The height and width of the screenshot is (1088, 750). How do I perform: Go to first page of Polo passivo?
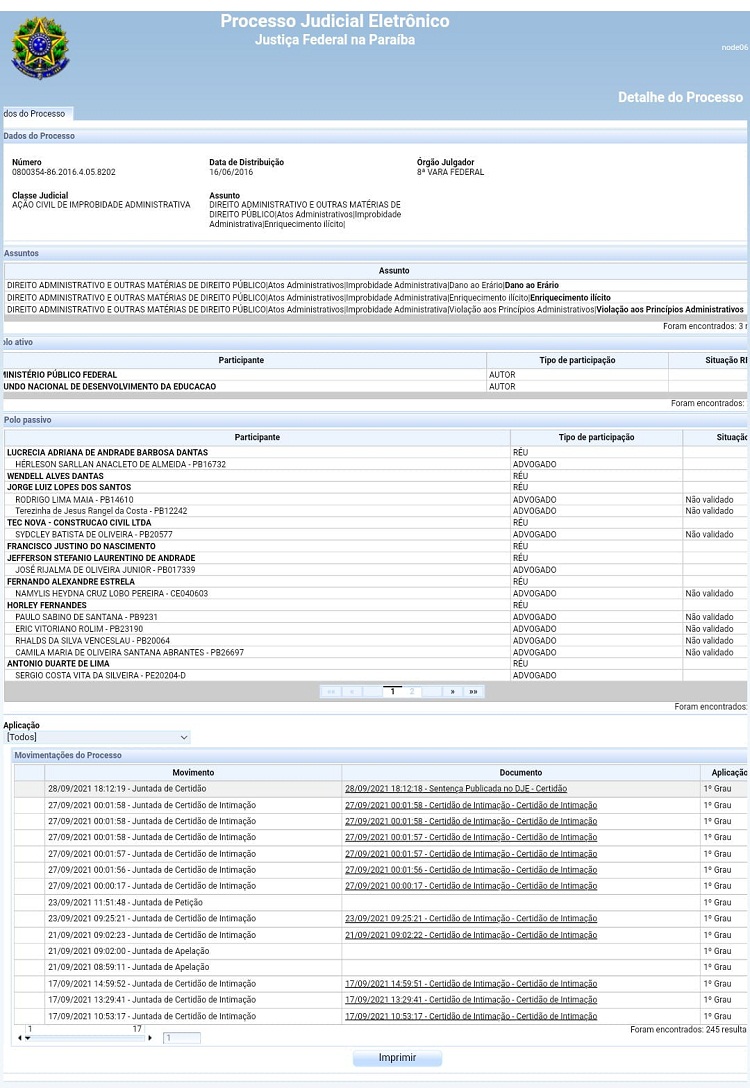coord(331,691)
